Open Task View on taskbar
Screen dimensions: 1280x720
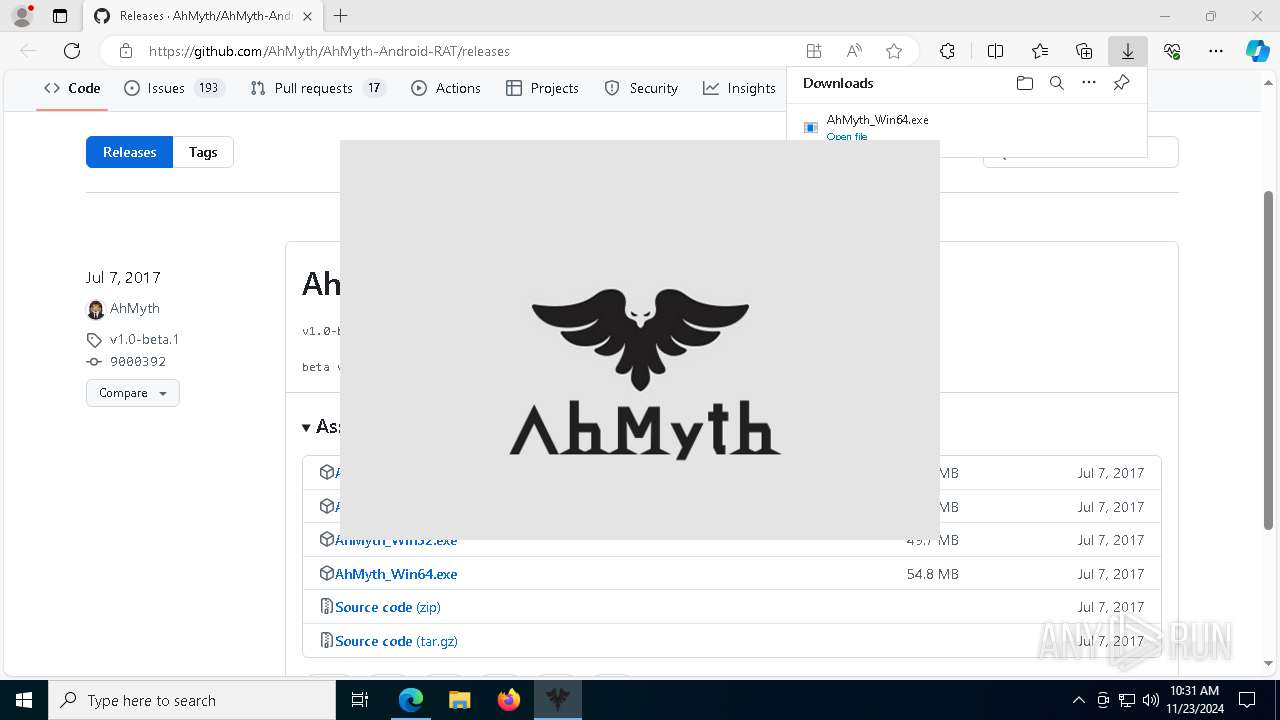[x=360, y=700]
